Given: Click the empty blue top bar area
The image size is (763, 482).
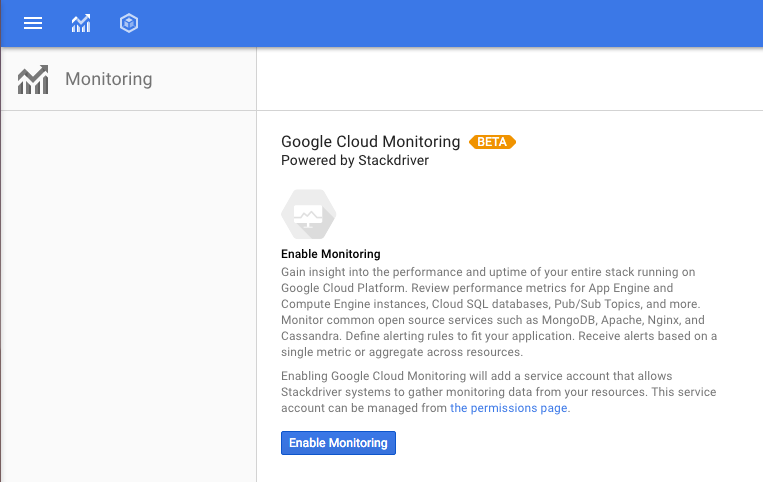Looking at the screenshot, I should click(x=450, y=23).
